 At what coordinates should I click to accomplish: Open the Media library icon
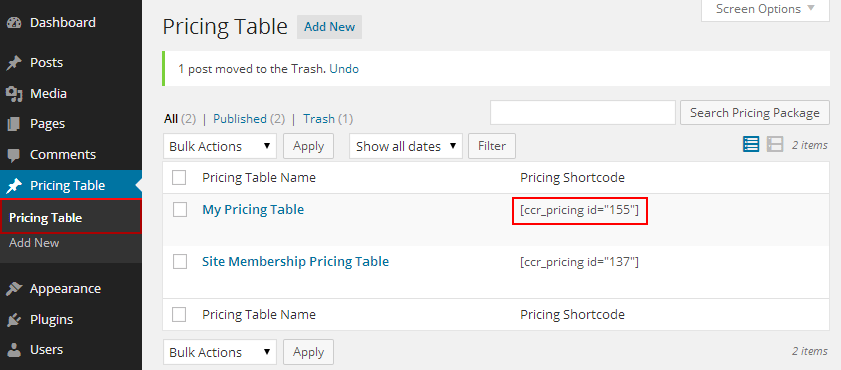[x=14, y=94]
